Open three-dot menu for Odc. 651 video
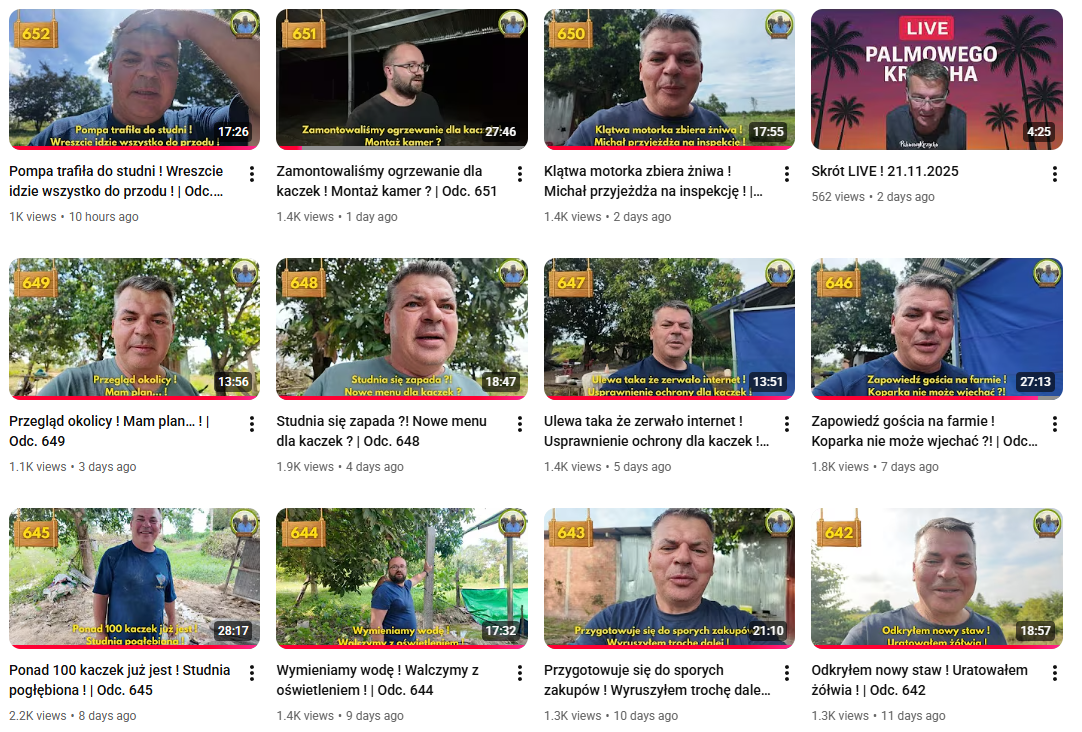 (520, 174)
